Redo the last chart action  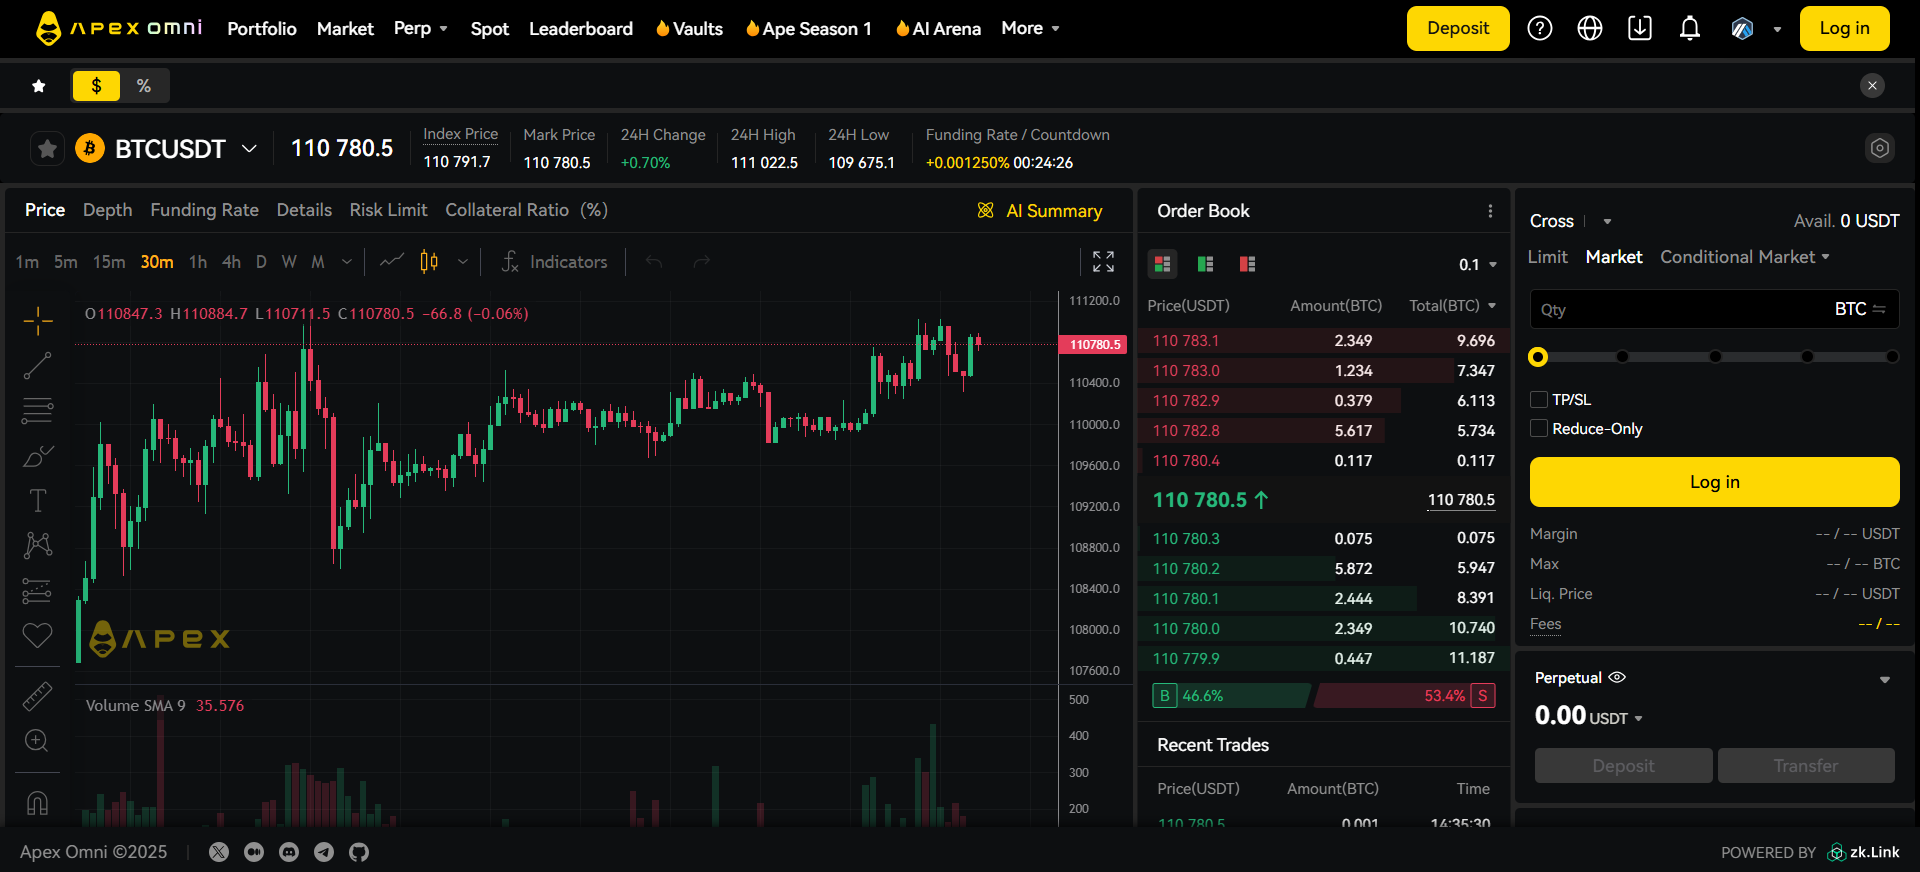(702, 262)
